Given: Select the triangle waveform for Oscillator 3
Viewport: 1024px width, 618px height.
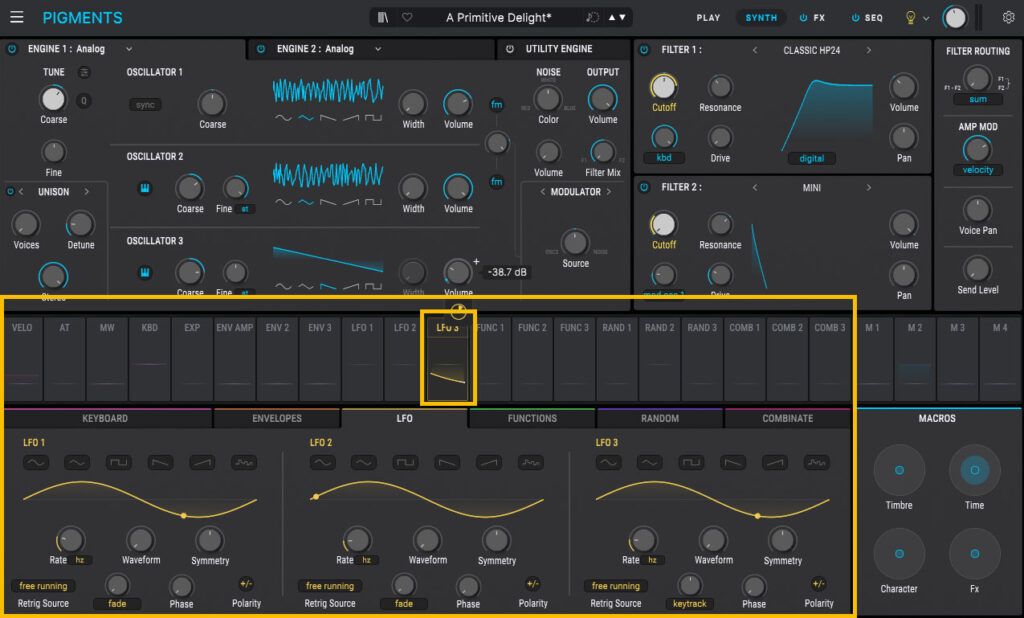Looking at the screenshot, I should 305,286.
